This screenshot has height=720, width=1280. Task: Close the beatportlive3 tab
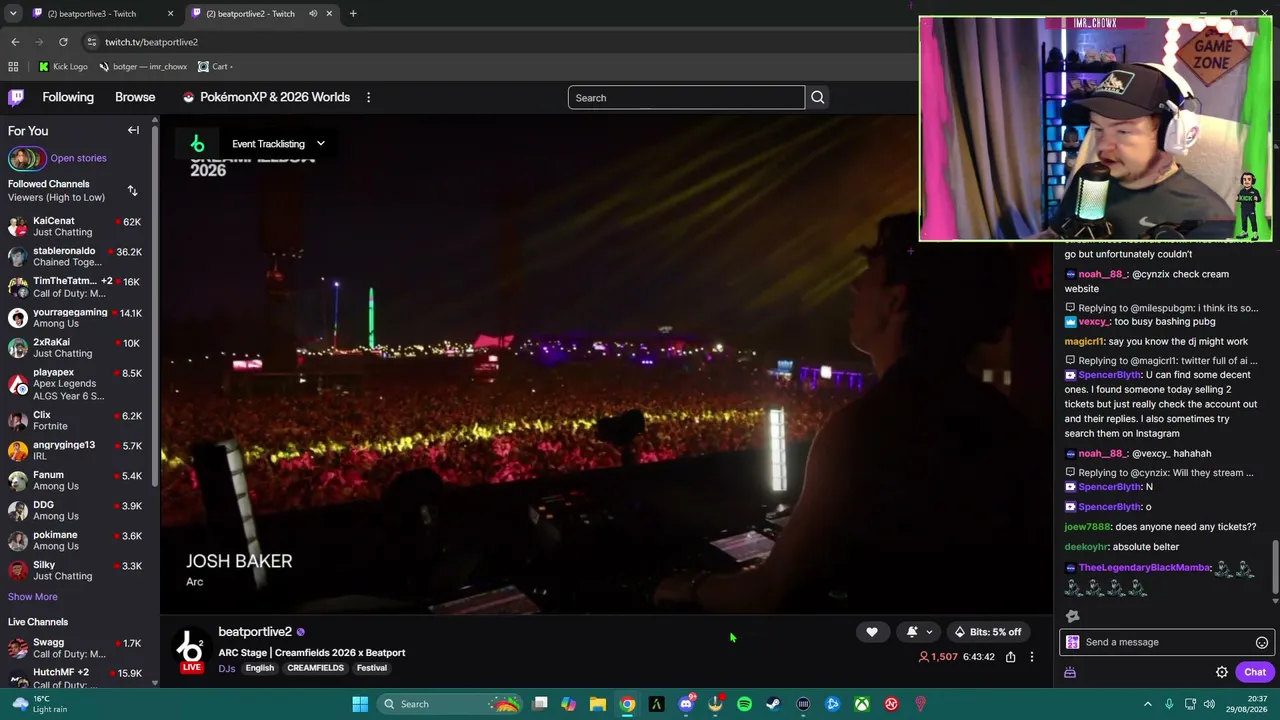tap(170, 14)
